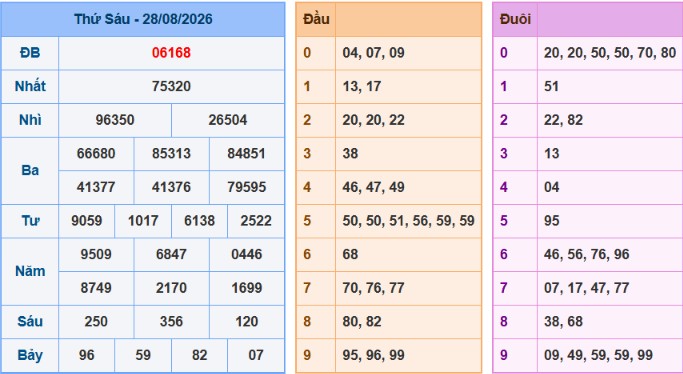Click fourth prize number 6138
683x374 pixels.
click(199, 220)
